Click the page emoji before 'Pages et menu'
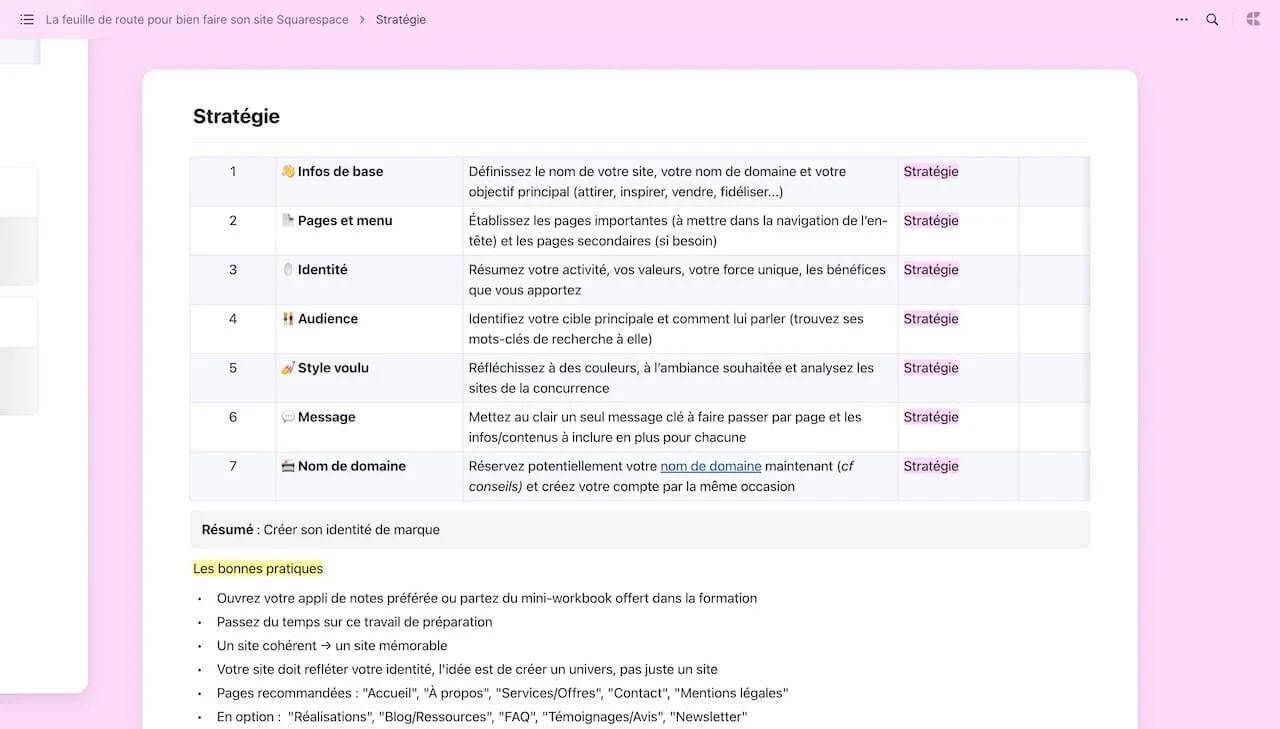Screen dimensions: 1280x729 288,220
